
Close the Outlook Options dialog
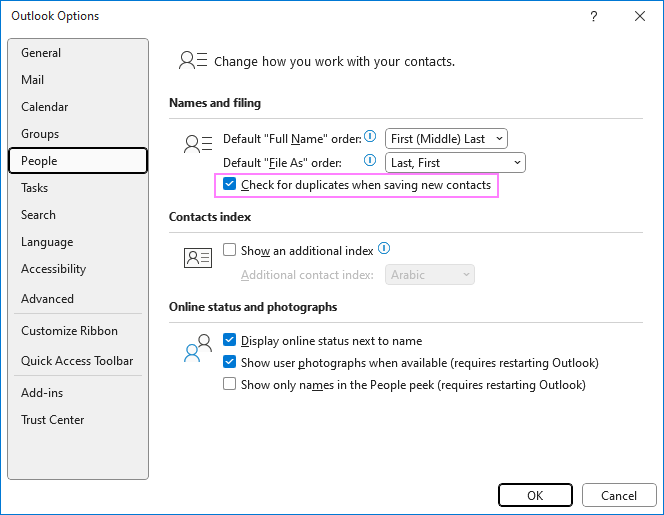[x=640, y=16]
